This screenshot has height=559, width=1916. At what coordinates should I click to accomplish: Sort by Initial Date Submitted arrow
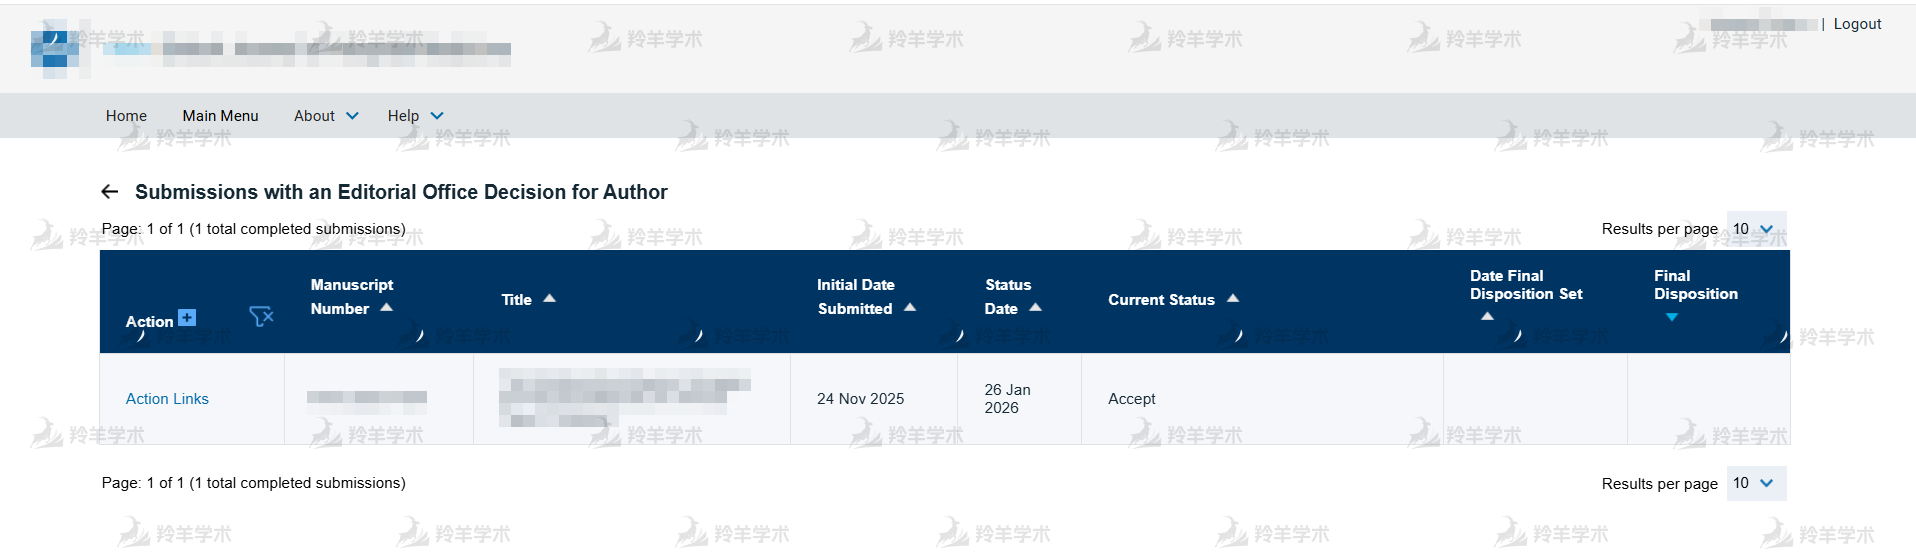[910, 308]
